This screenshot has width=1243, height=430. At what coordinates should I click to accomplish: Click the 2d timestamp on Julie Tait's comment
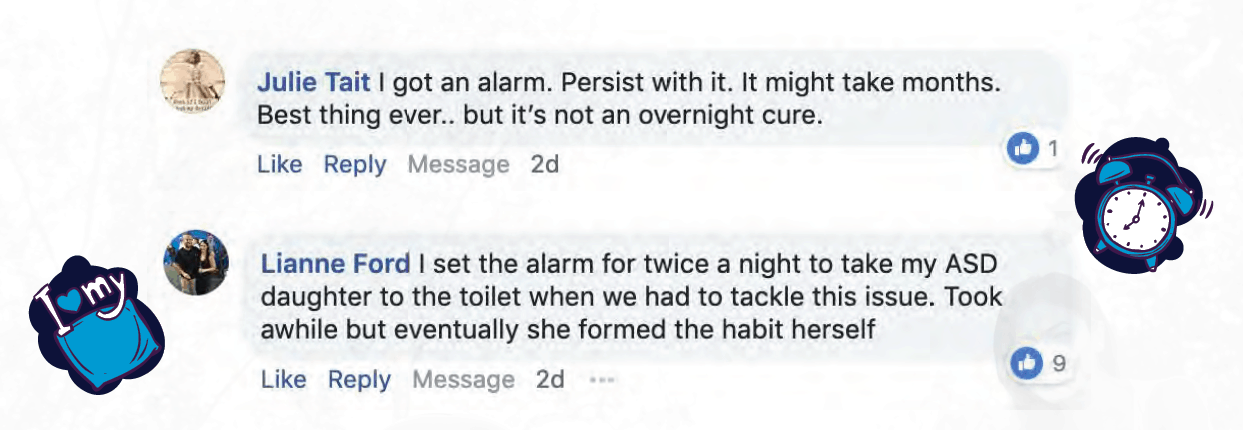[x=544, y=164]
